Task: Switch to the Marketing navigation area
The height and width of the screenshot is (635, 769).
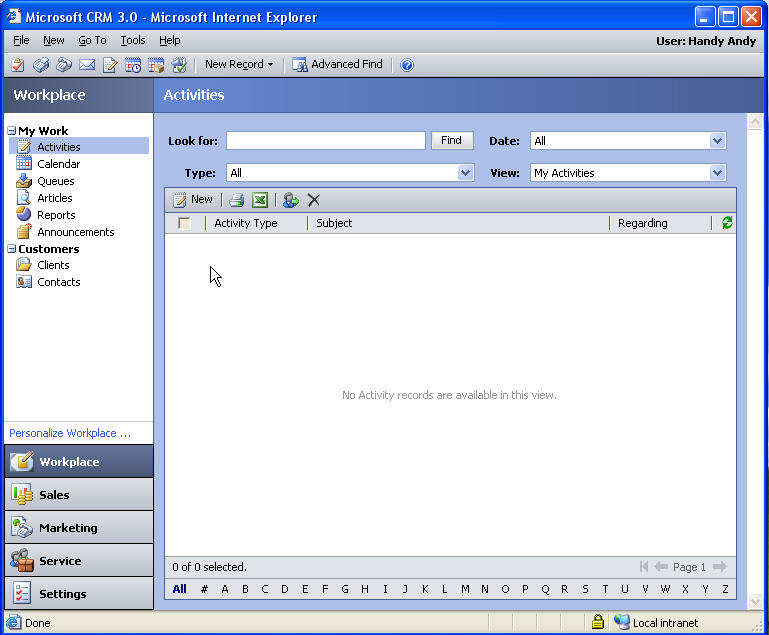Action: pos(79,527)
